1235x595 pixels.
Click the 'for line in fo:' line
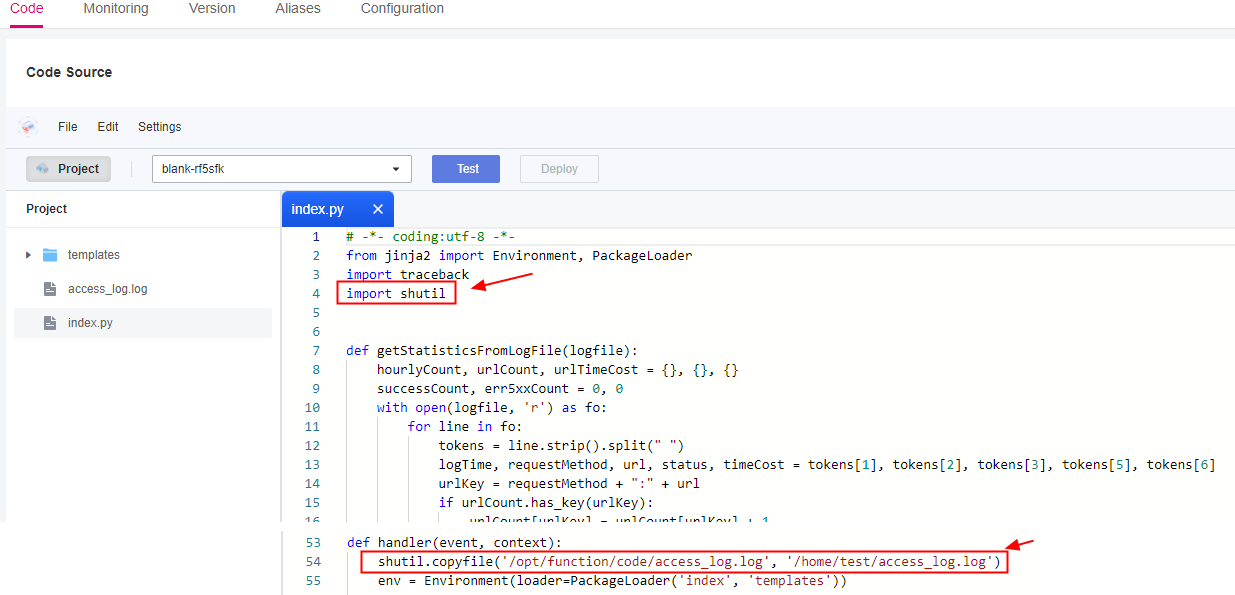pos(465,426)
